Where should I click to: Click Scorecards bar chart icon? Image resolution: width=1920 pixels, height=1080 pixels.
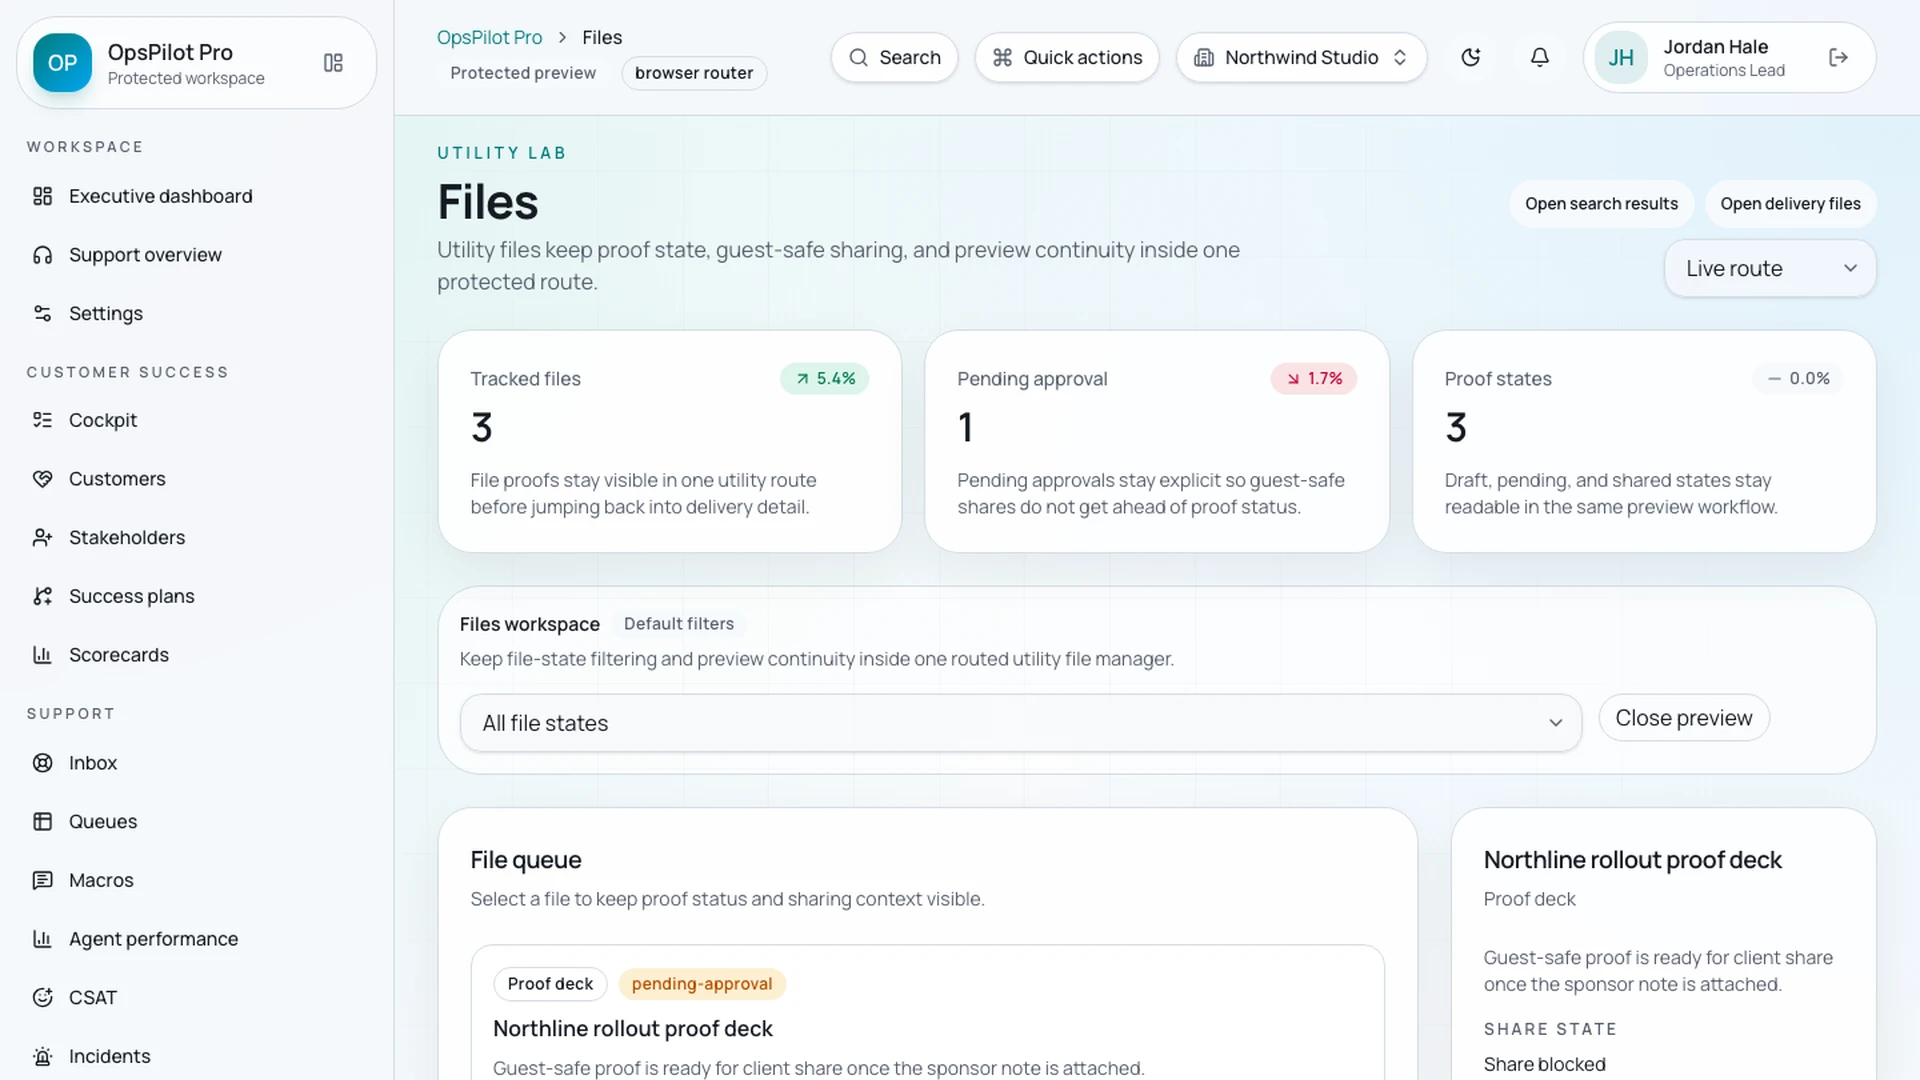click(x=42, y=655)
